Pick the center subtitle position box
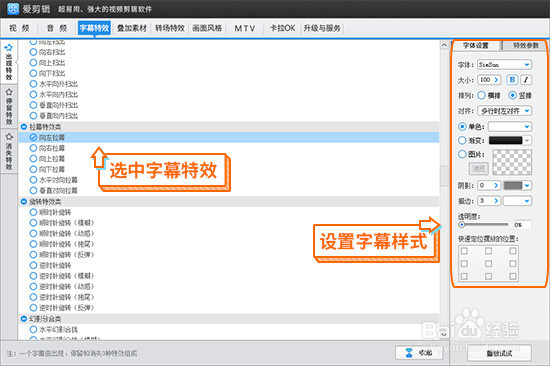 (x=488, y=264)
